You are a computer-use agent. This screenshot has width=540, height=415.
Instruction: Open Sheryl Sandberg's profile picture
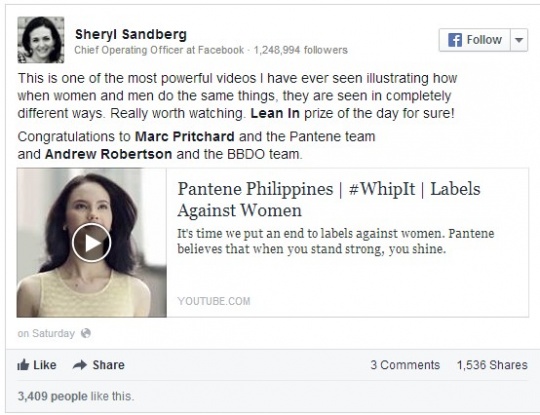(41, 40)
